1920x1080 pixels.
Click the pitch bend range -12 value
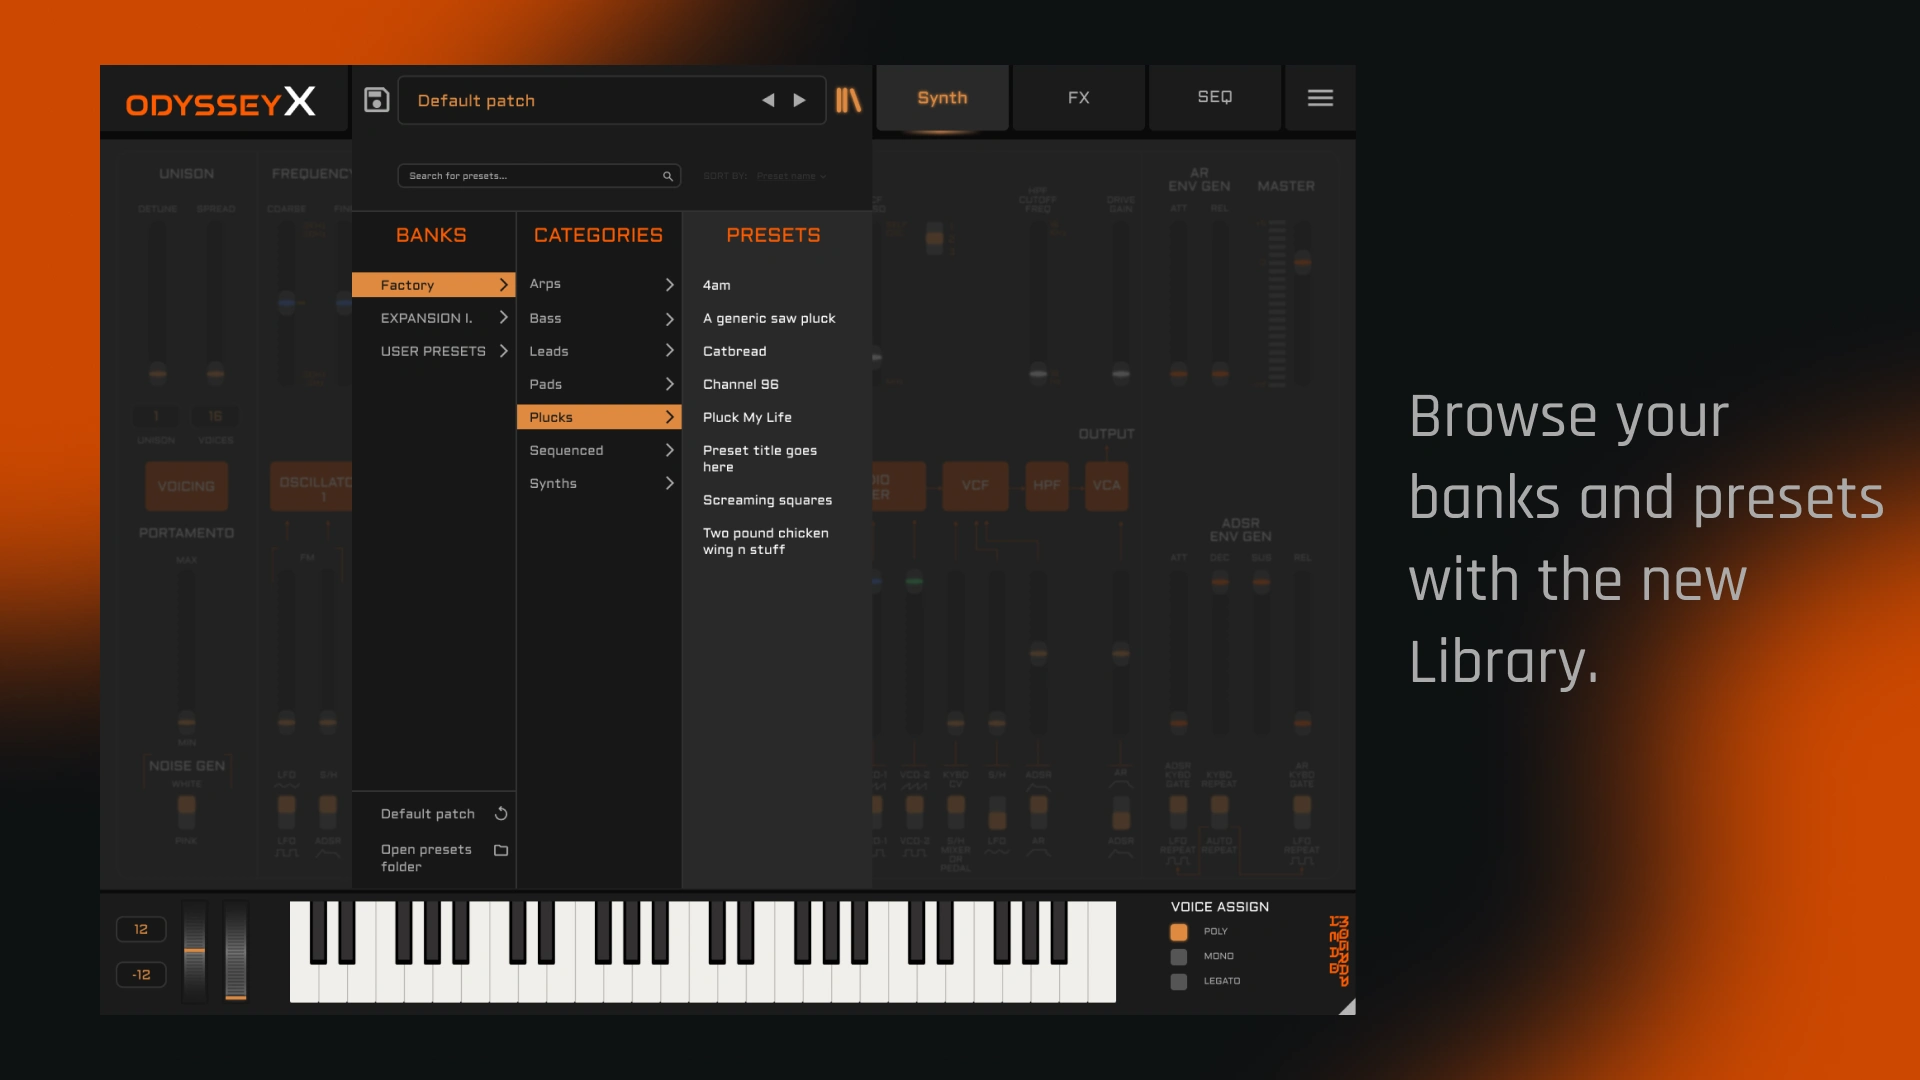(141, 975)
